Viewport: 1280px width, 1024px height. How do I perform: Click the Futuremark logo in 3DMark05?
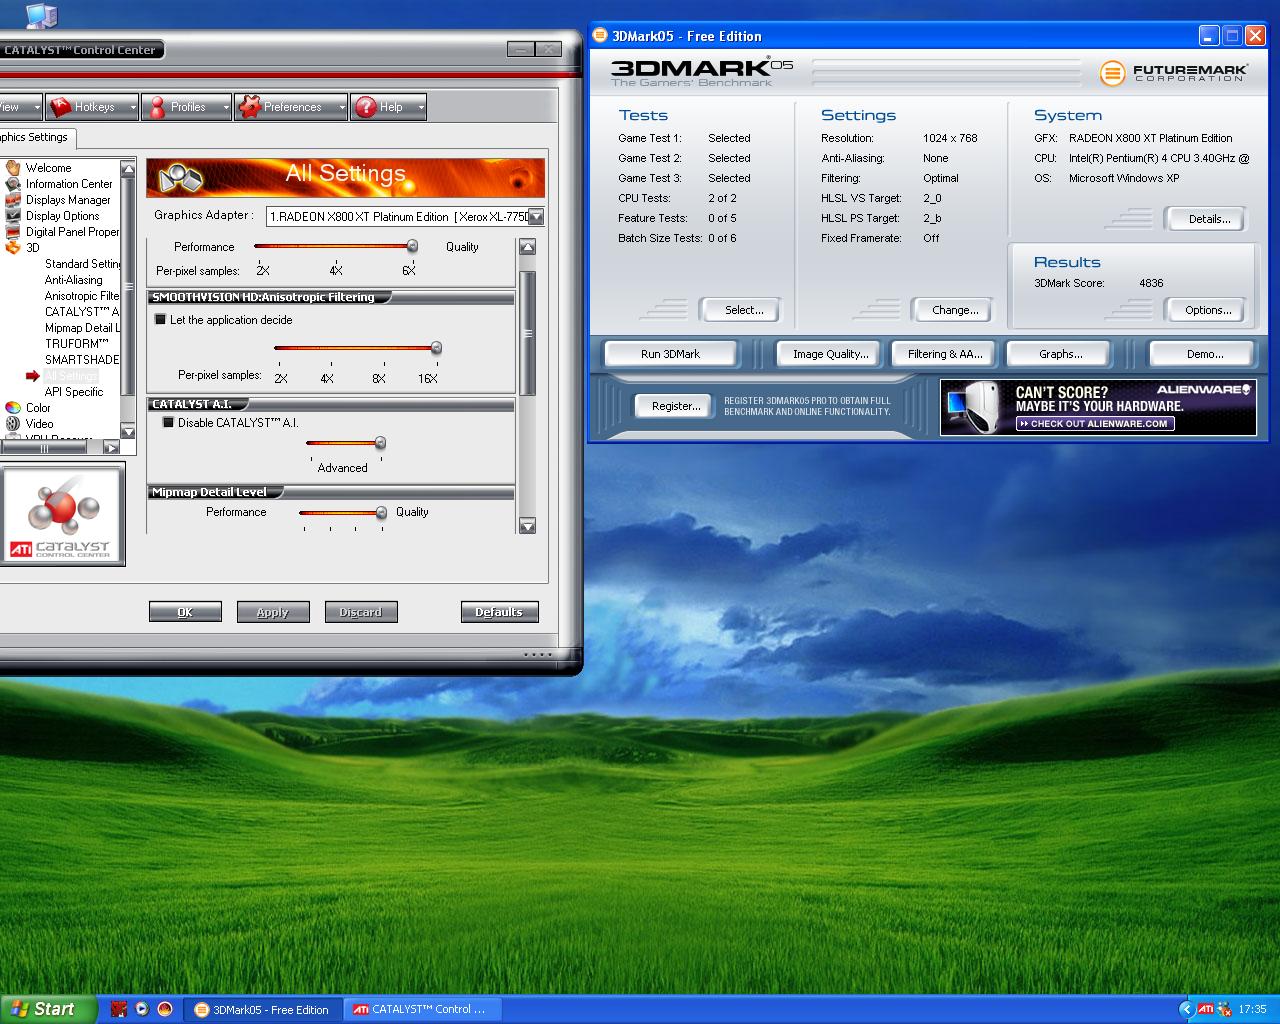coord(1173,73)
